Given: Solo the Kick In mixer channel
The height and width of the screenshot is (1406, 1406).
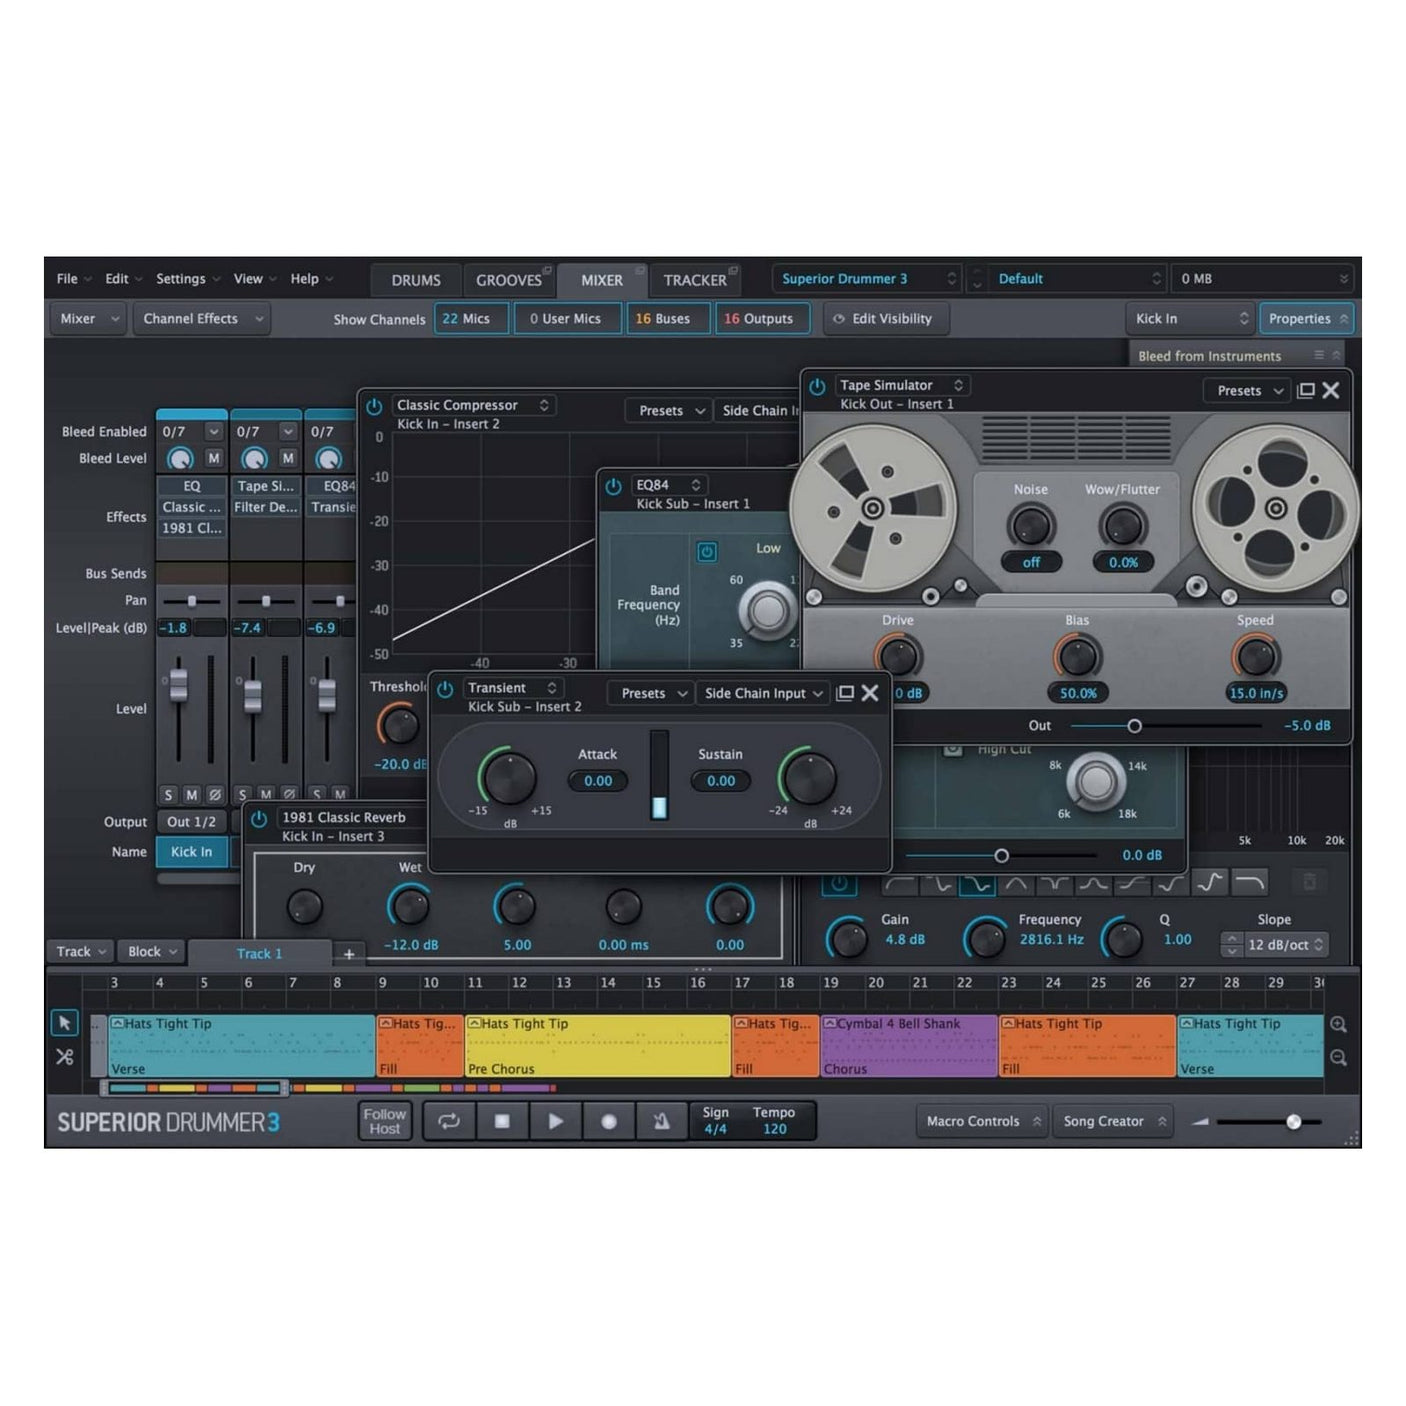Looking at the screenshot, I should coord(169,794).
